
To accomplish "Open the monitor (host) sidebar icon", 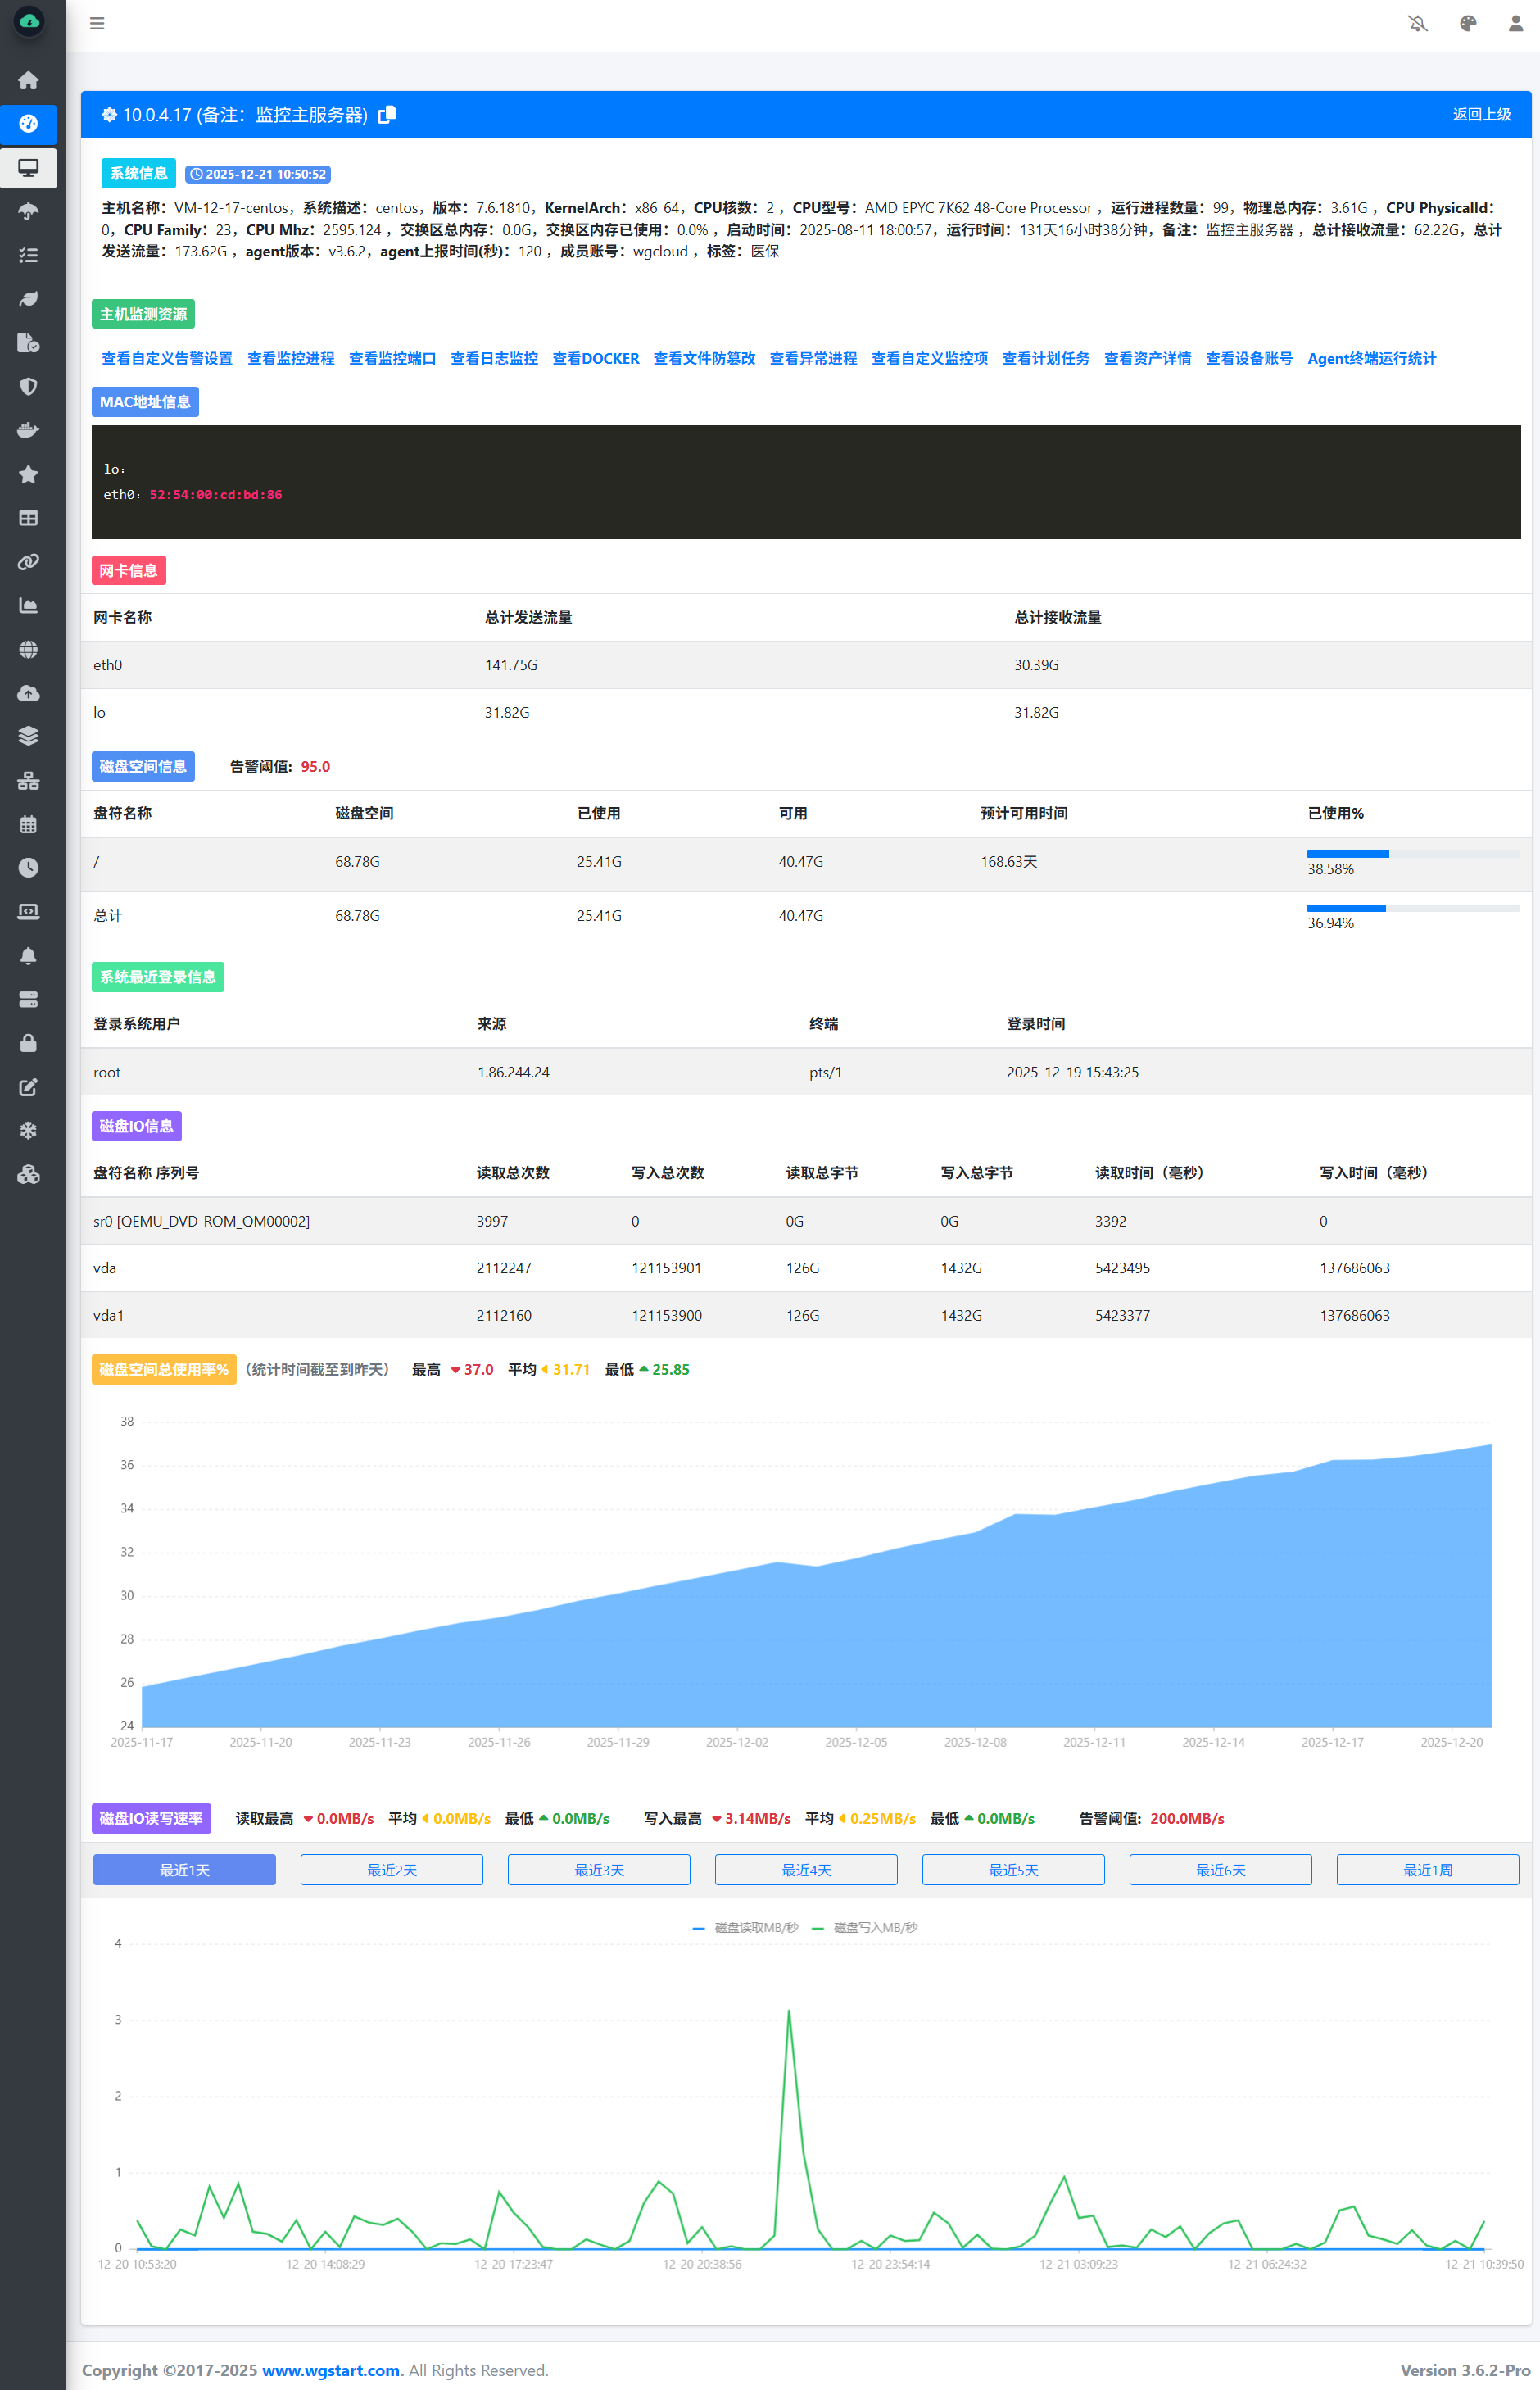I will click(x=28, y=168).
